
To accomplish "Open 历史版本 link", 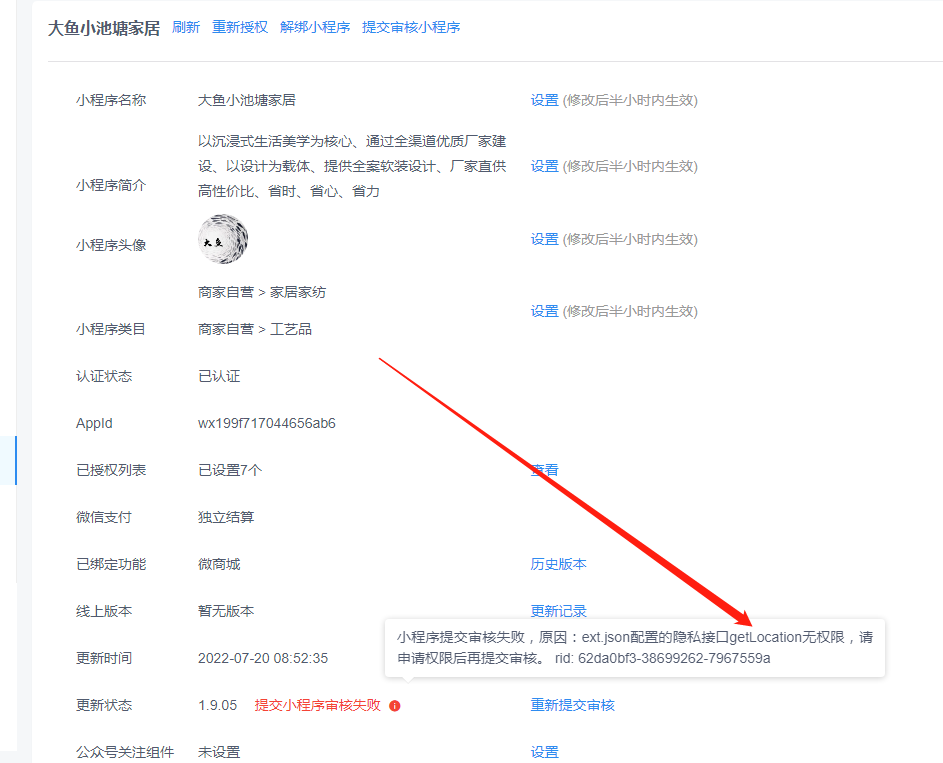I will click(x=558, y=564).
